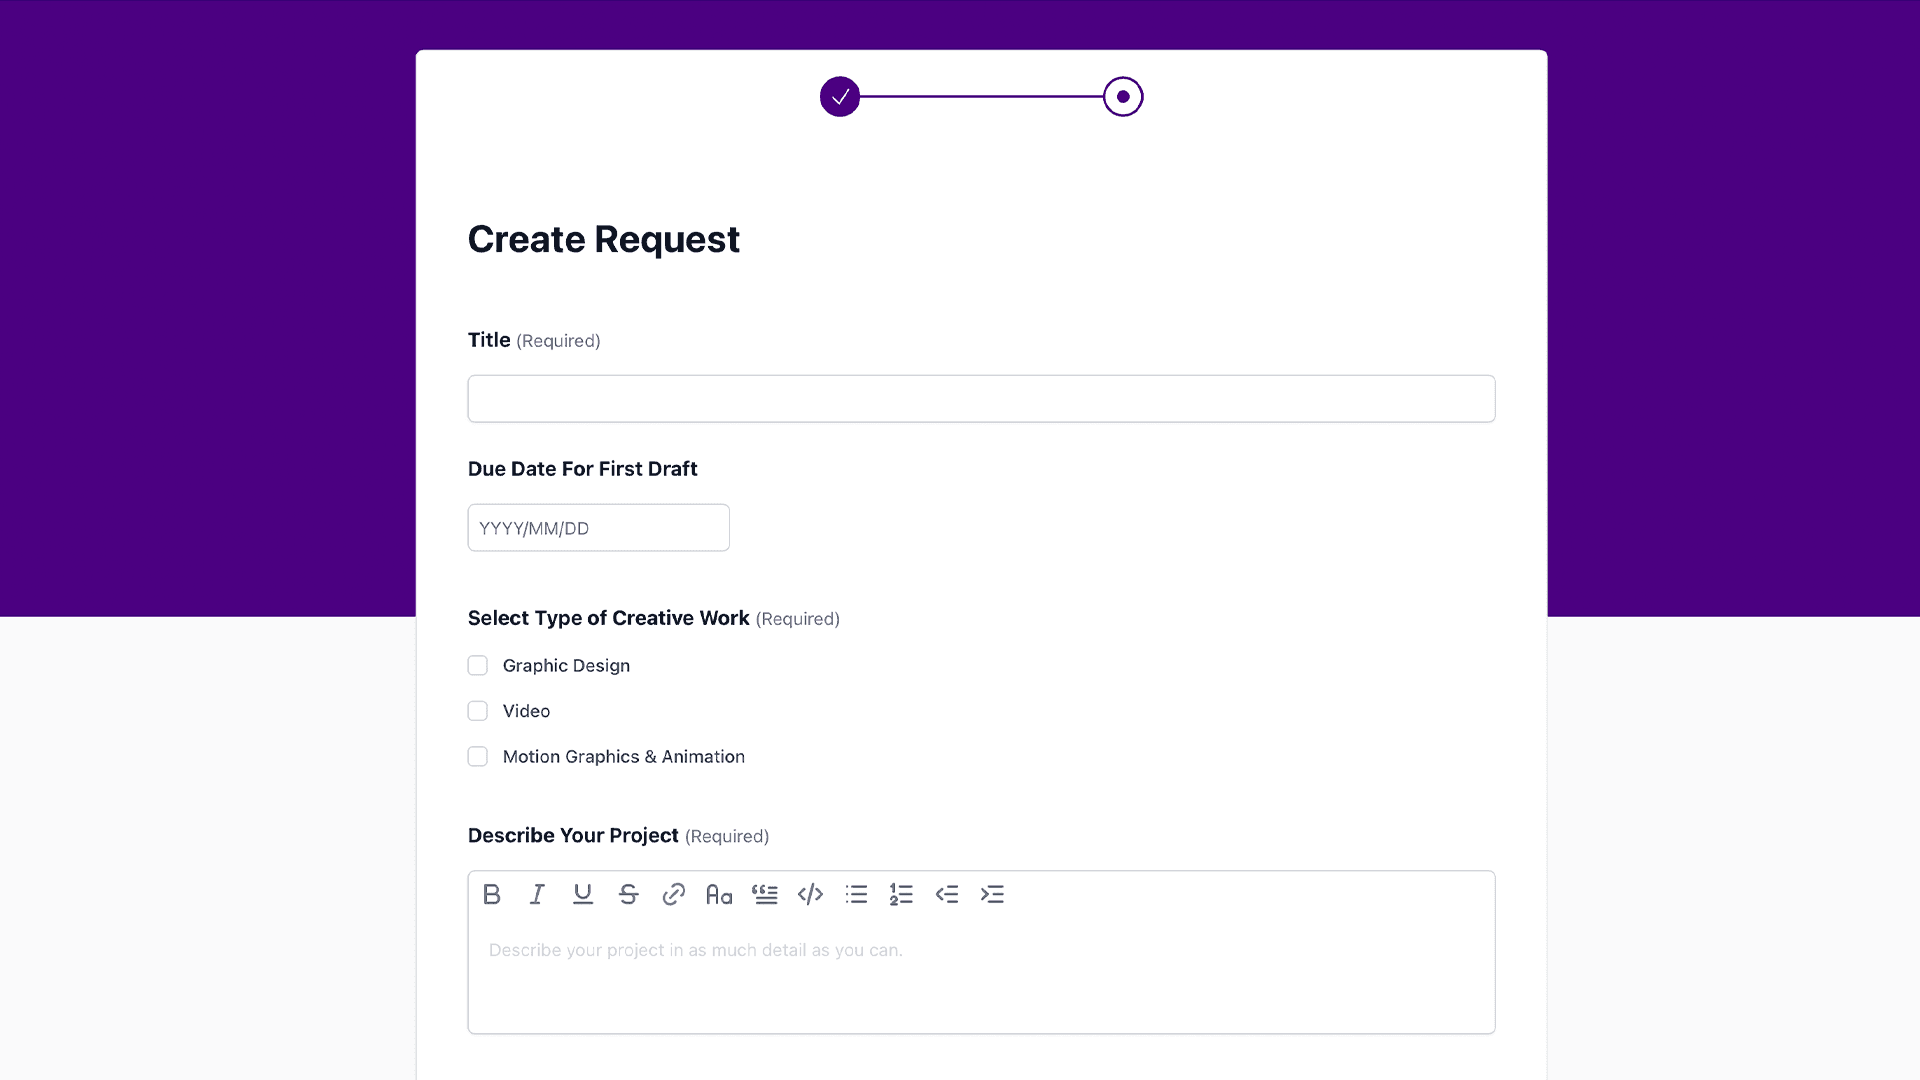1920x1080 pixels.
Task: Enable the Video checkbox
Action: click(478, 711)
